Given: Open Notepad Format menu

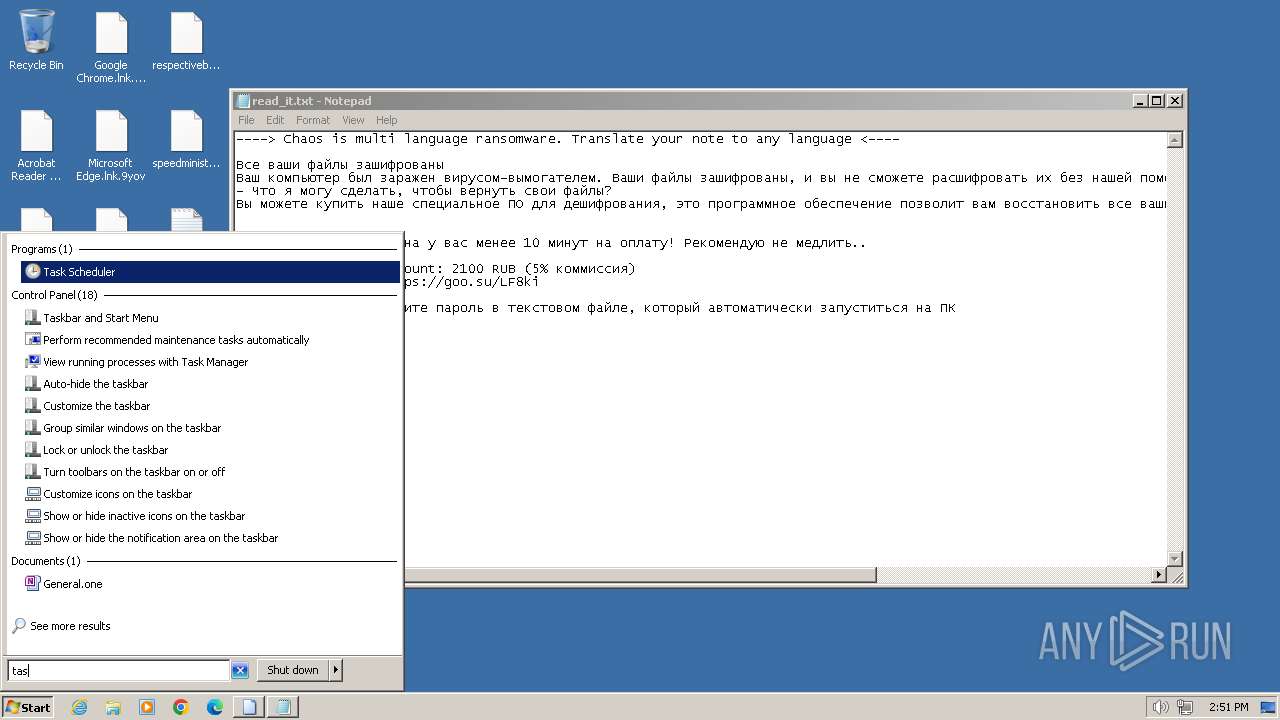Looking at the screenshot, I should pyautogui.click(x=313, y=120).
